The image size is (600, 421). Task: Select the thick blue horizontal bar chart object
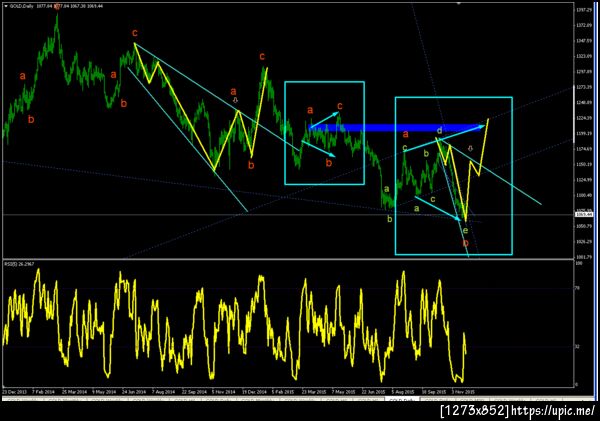[x=394, y=127]
